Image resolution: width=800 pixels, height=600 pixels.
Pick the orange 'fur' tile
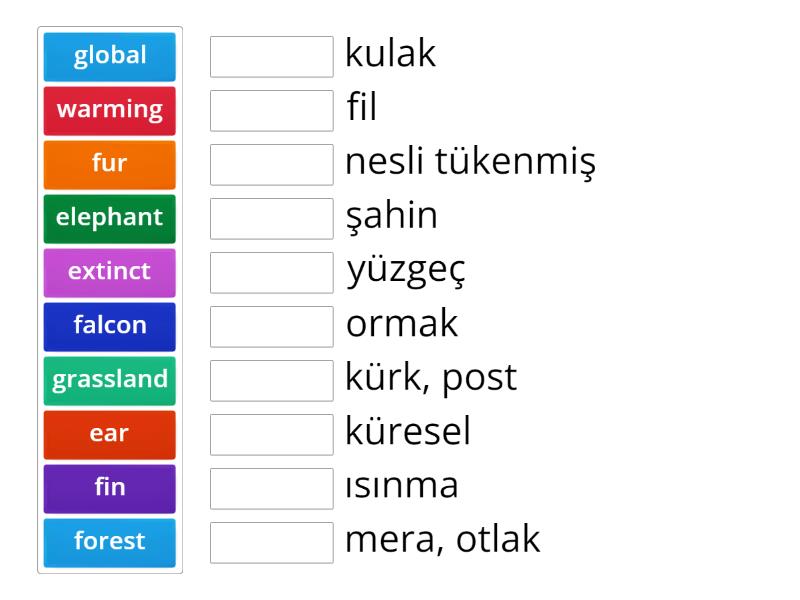[x=110, y=164]
